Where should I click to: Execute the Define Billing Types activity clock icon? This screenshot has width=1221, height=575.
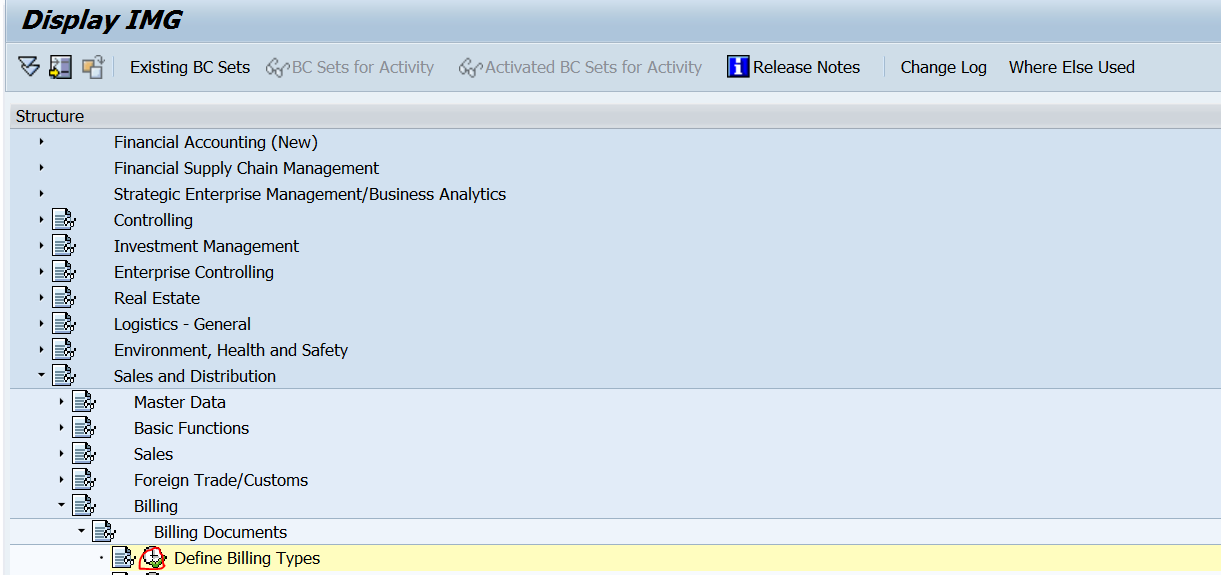(152, 558)
